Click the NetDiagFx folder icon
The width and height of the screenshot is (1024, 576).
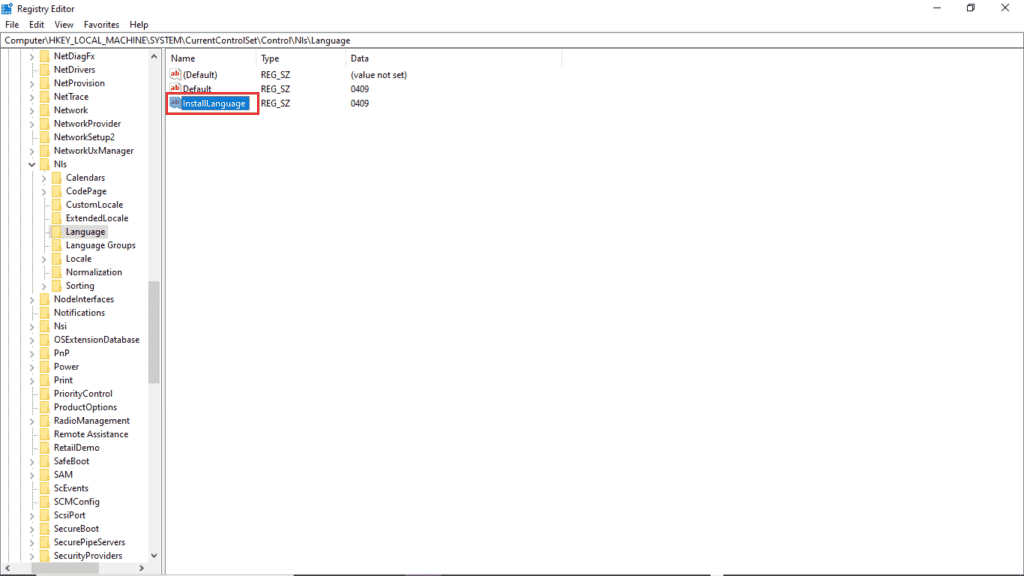pos(44,56)
